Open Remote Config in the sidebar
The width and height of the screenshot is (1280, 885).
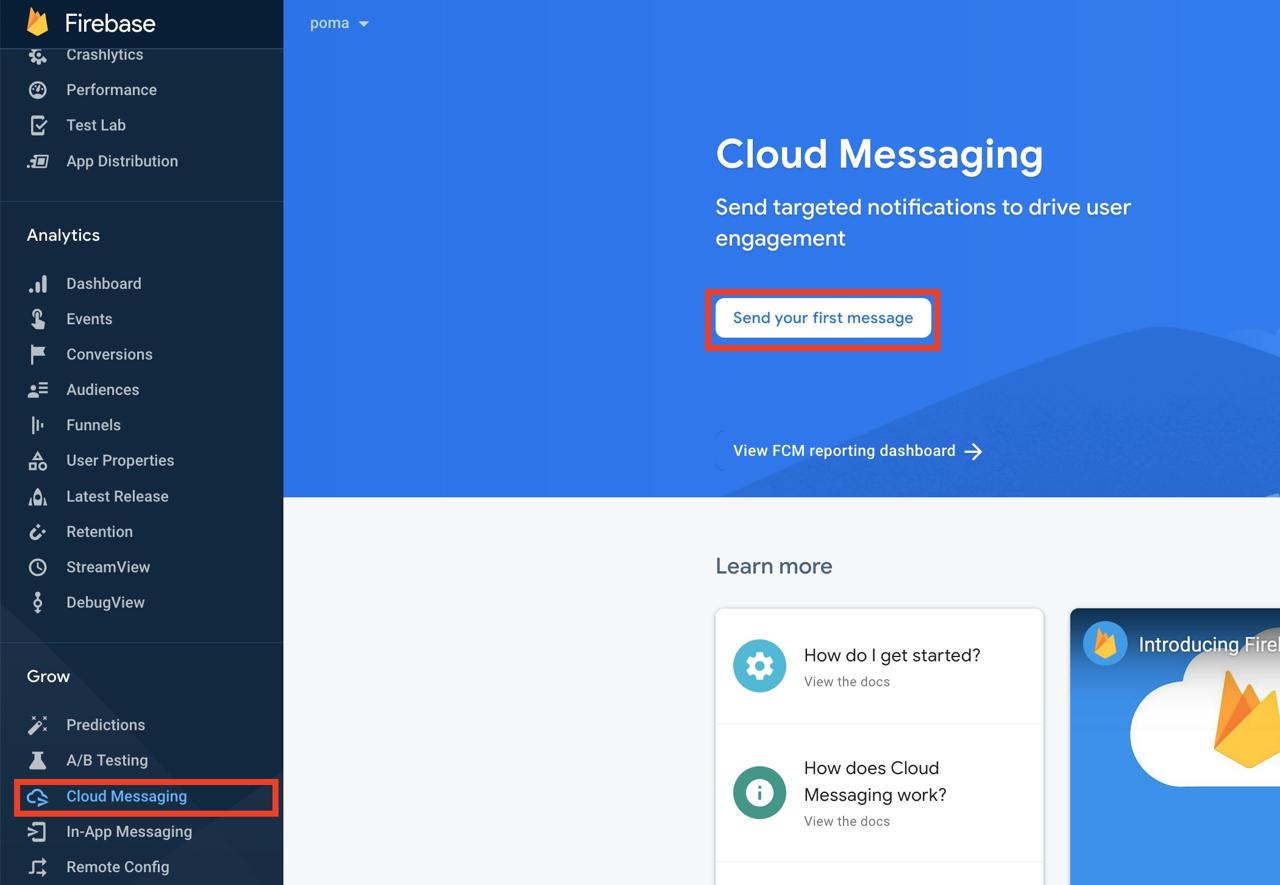point(117,867)
